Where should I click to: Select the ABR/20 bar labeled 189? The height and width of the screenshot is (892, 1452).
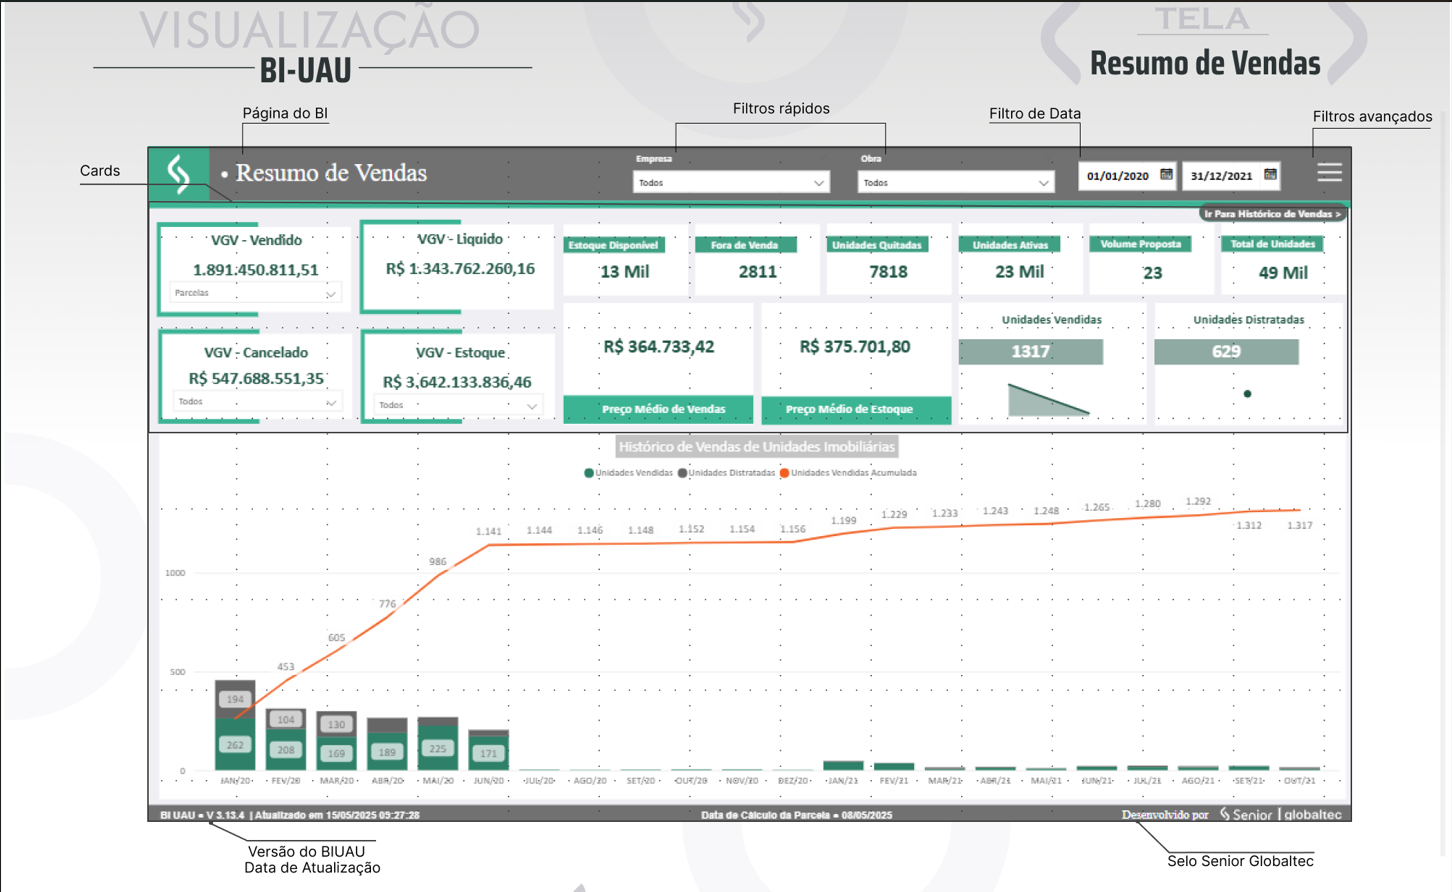387,752
